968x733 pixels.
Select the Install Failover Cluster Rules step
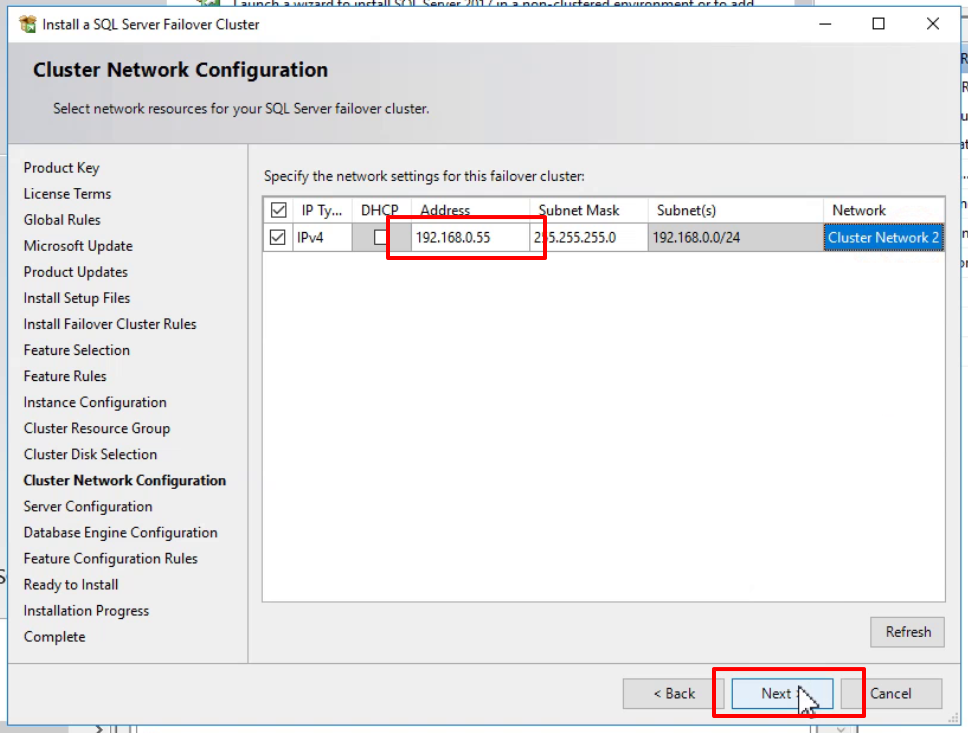[x=110, y=324]
